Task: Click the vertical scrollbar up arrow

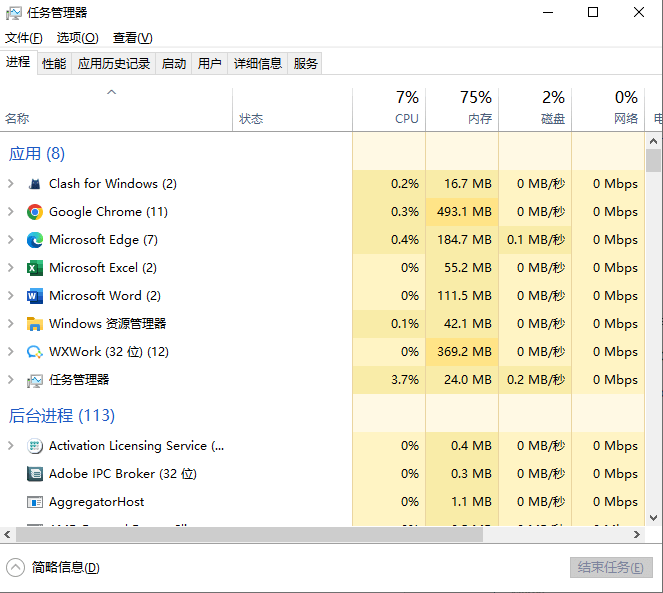Action: (653, 141)
